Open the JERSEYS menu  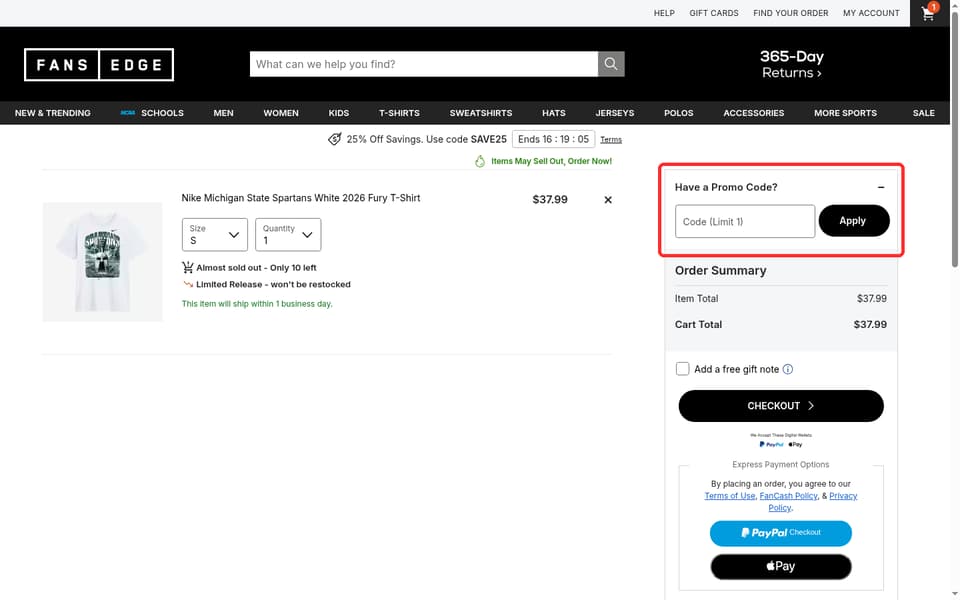615,113
